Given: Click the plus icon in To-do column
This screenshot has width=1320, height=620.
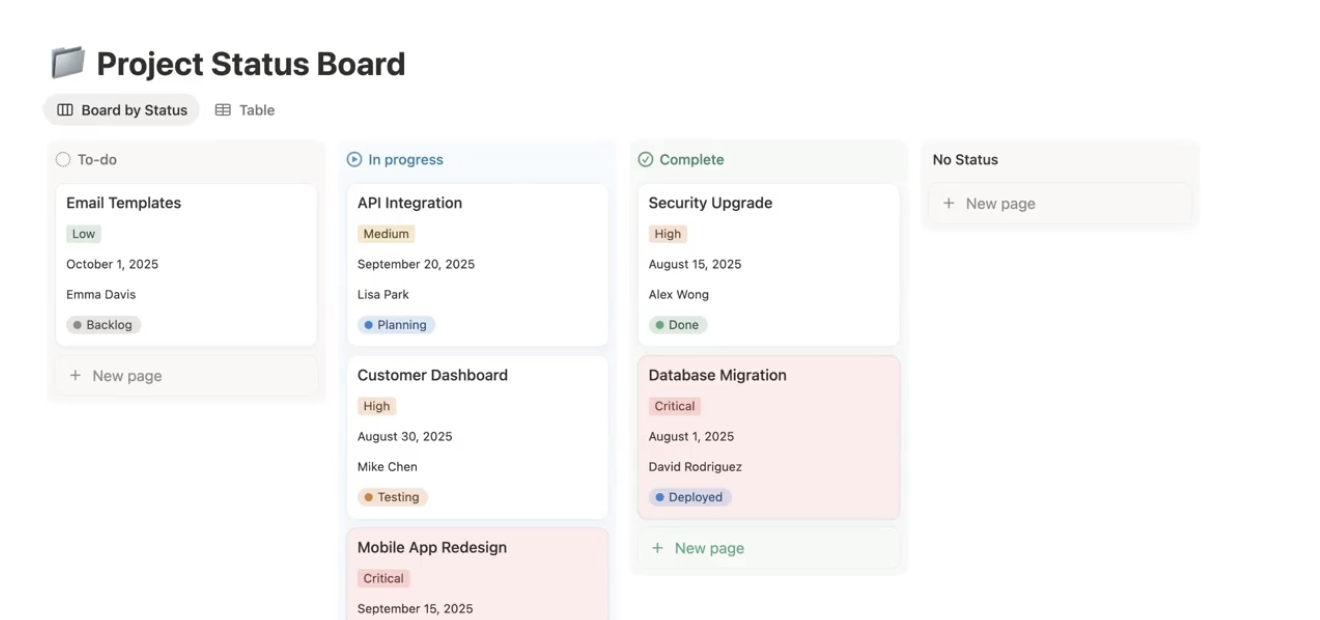Looking at the screenshot, I should 75,376.
